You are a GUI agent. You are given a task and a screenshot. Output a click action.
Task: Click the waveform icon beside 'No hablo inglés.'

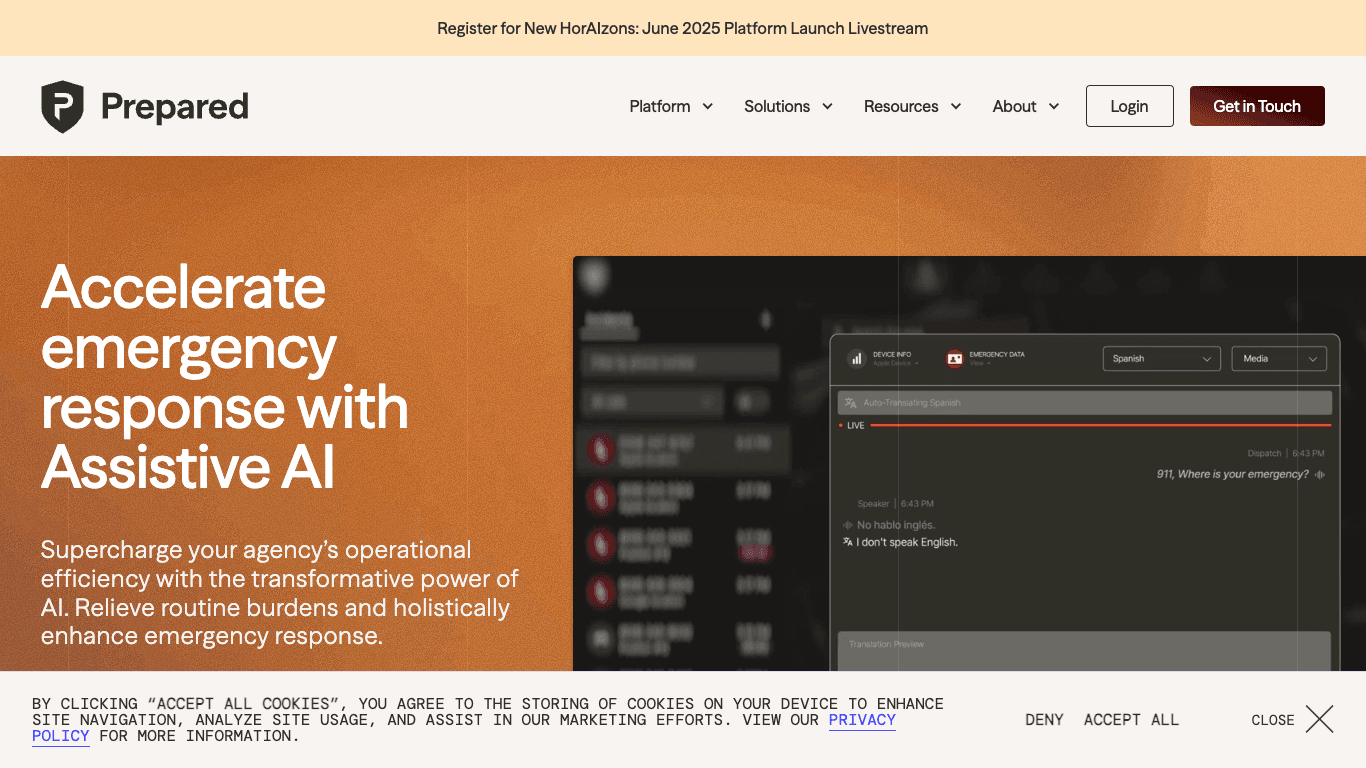pyautogui.click(x=848, y=525)
